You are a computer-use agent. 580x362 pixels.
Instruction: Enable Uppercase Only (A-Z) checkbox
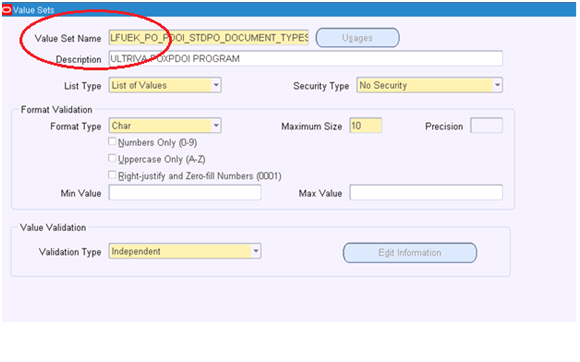tap(112, 158)
